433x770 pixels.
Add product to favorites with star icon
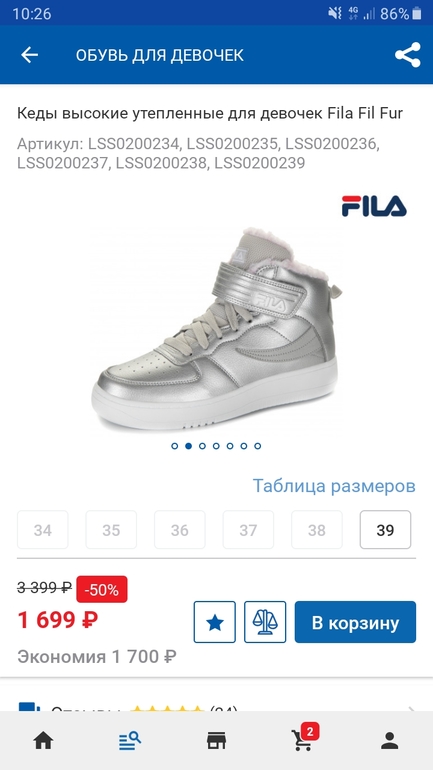215,622
